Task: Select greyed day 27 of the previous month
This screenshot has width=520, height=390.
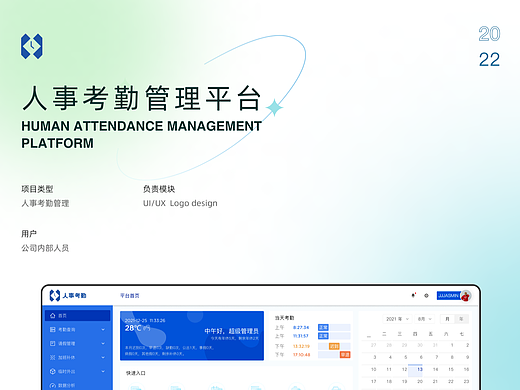Action: click(x=373, y=345)
